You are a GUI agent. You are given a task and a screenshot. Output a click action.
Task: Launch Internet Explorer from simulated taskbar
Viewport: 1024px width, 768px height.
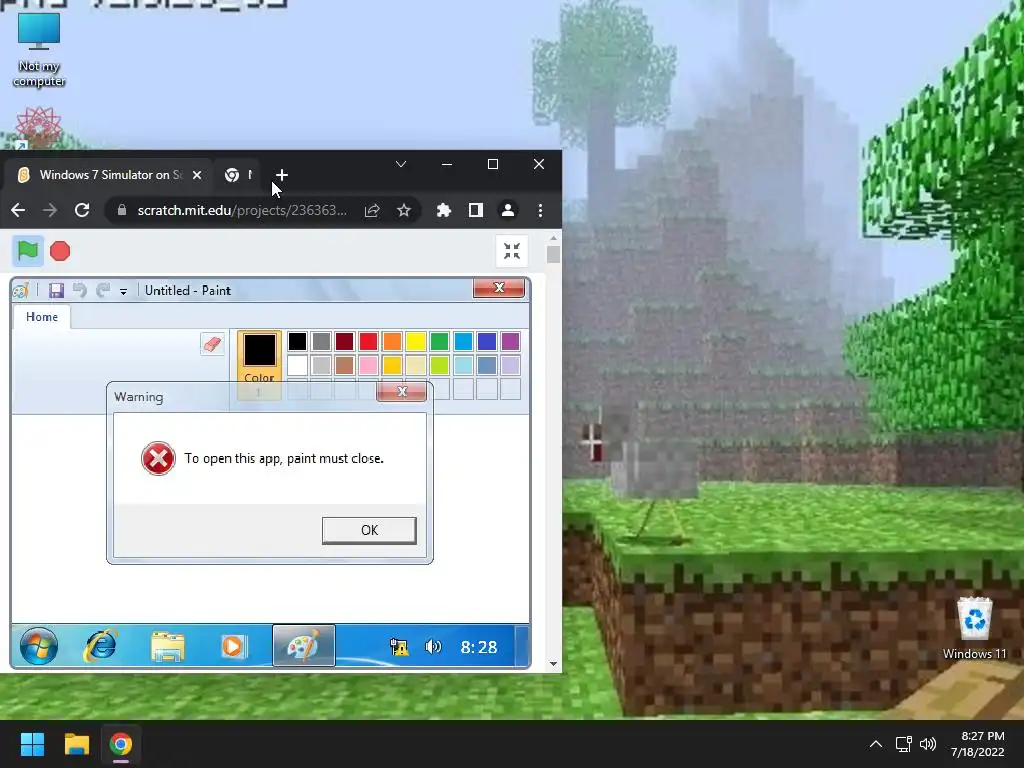101,646
